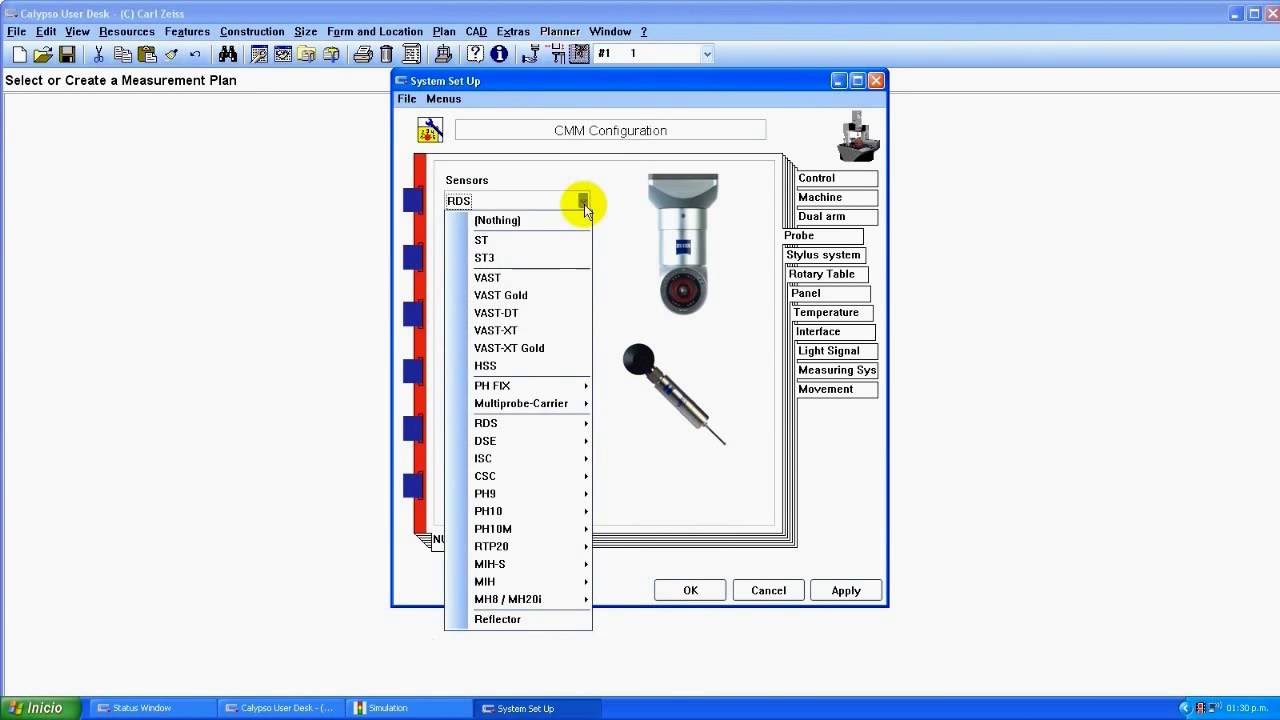The width and height of the screenshot is (1280, 720).
Task: Click the blue info circle icon
Action: pos(499,55)
